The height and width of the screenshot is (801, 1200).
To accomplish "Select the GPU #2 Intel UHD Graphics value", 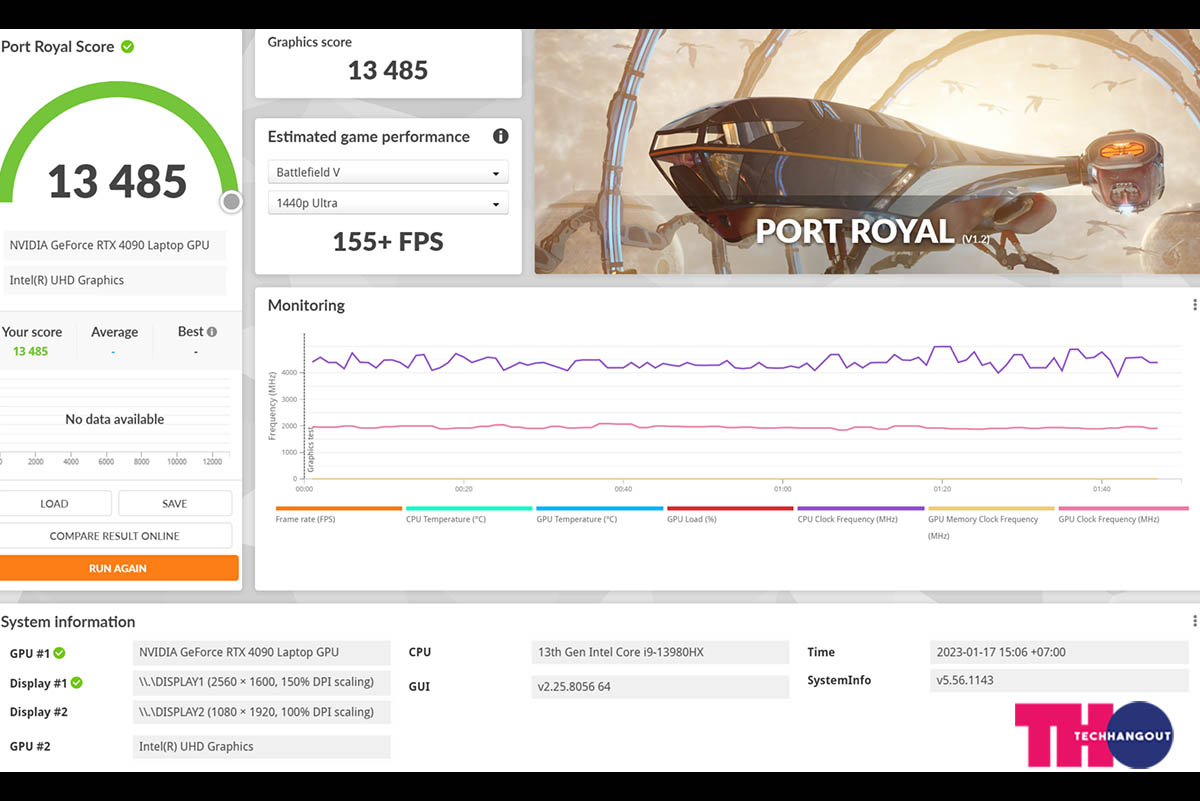I will [261, 746].
